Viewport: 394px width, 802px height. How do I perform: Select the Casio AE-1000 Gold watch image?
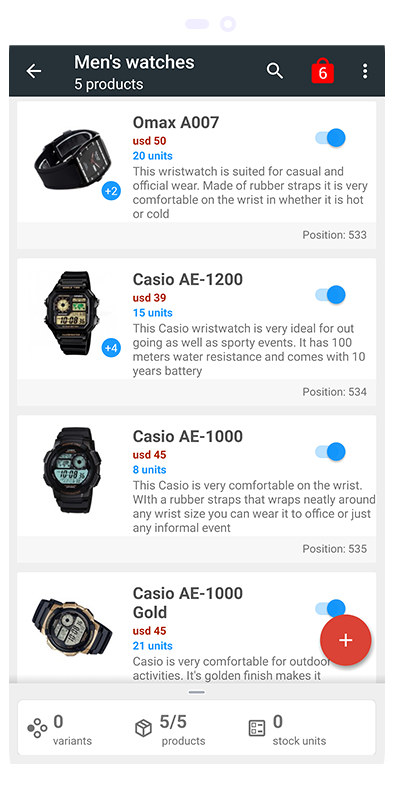click(x=72, y=627)
